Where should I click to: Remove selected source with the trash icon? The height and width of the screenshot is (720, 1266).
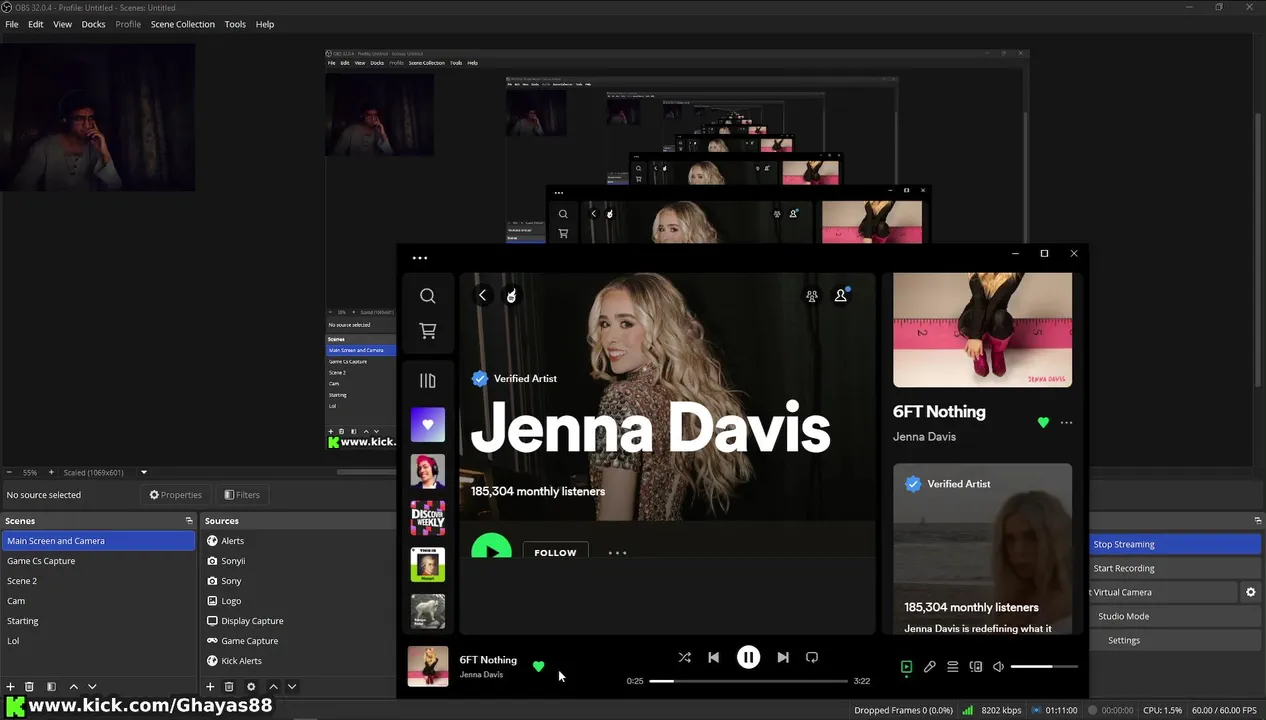tap(229, 687)
